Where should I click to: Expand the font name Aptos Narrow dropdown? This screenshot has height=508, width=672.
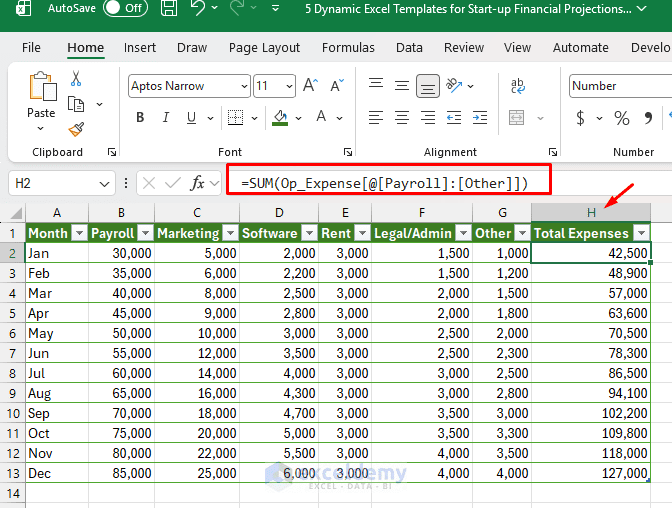(x=244, y=86)
